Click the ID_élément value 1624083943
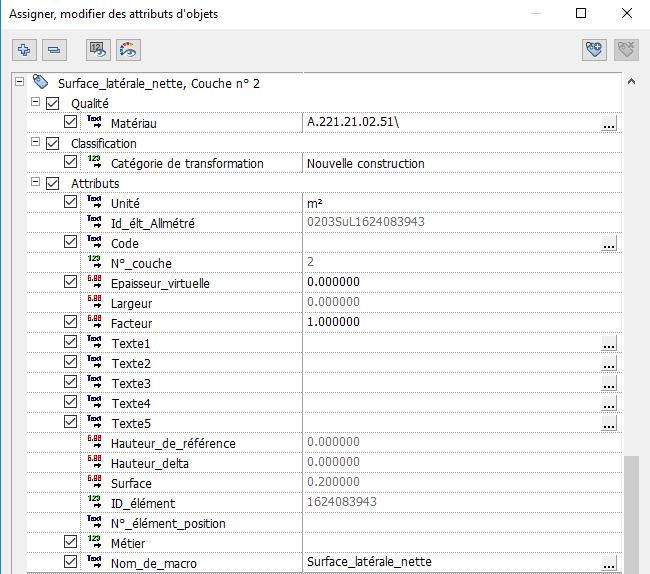 [x=342, y=502]
